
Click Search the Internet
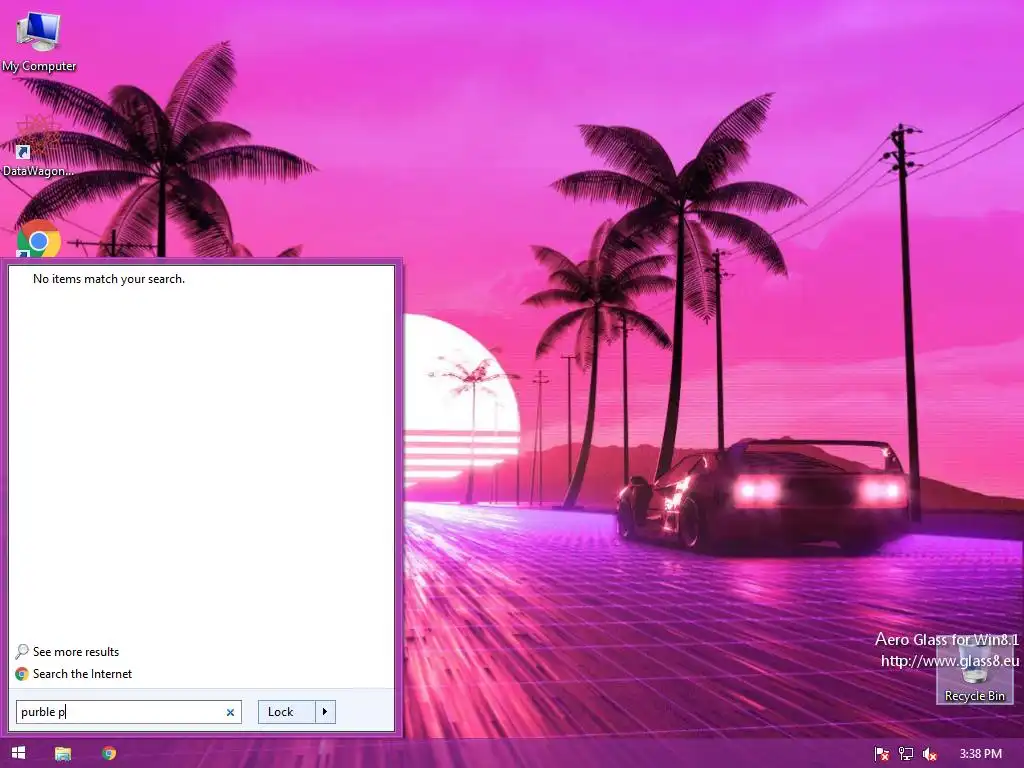[x=74, y=673]
